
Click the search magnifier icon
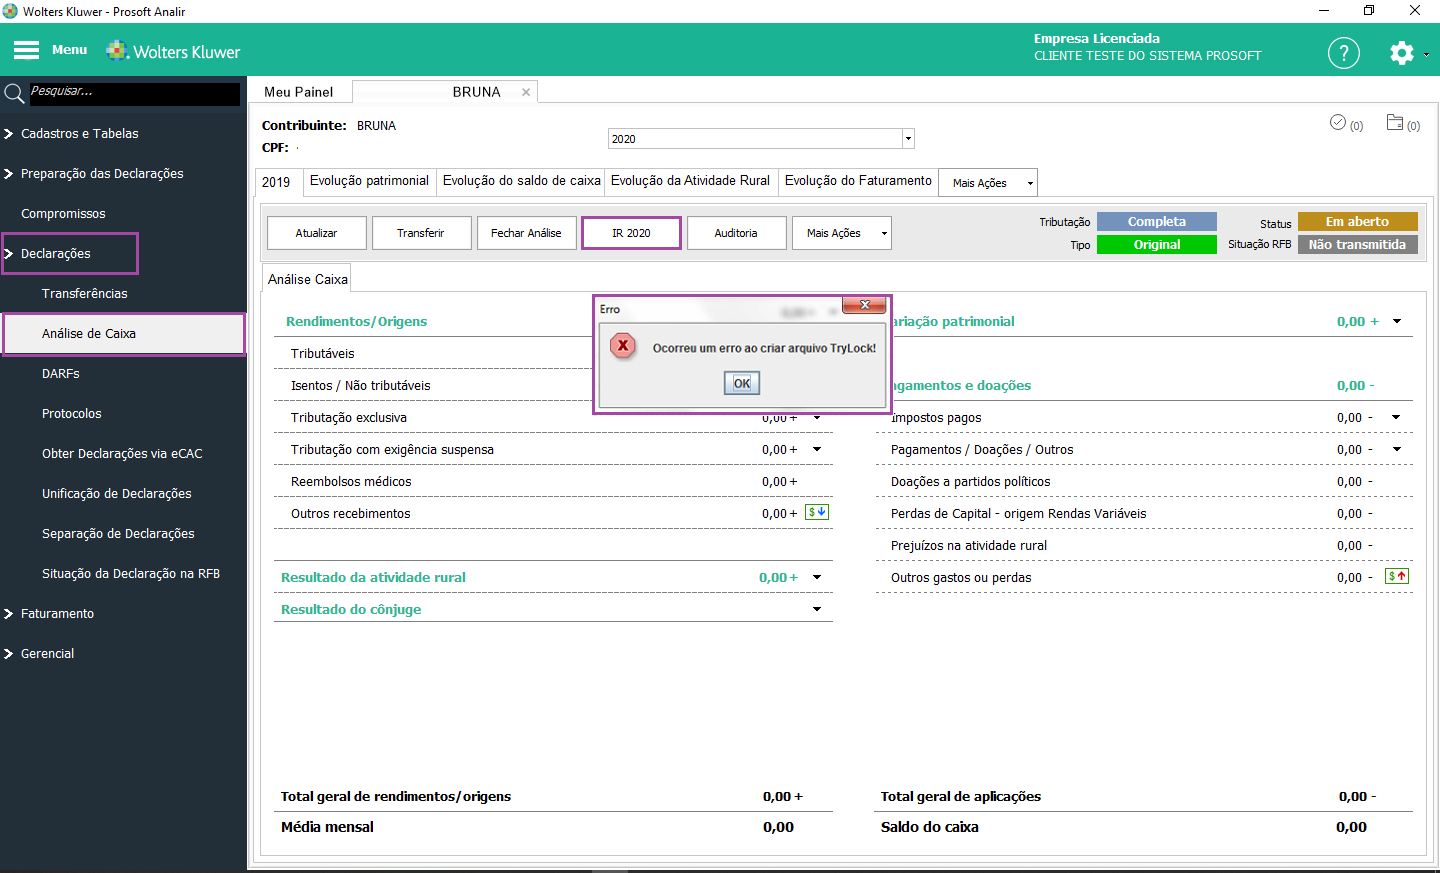pyautogui.click(x=14, y=94)
